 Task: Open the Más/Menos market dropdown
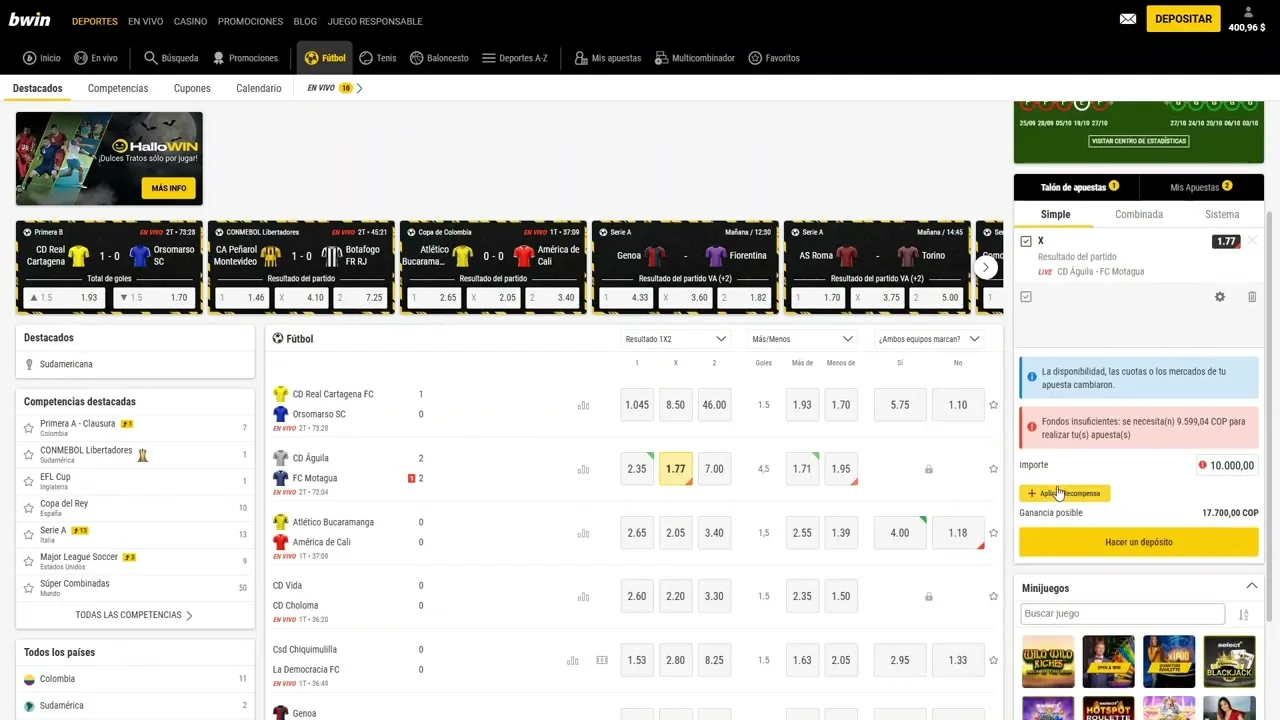[x=803, y=339]
